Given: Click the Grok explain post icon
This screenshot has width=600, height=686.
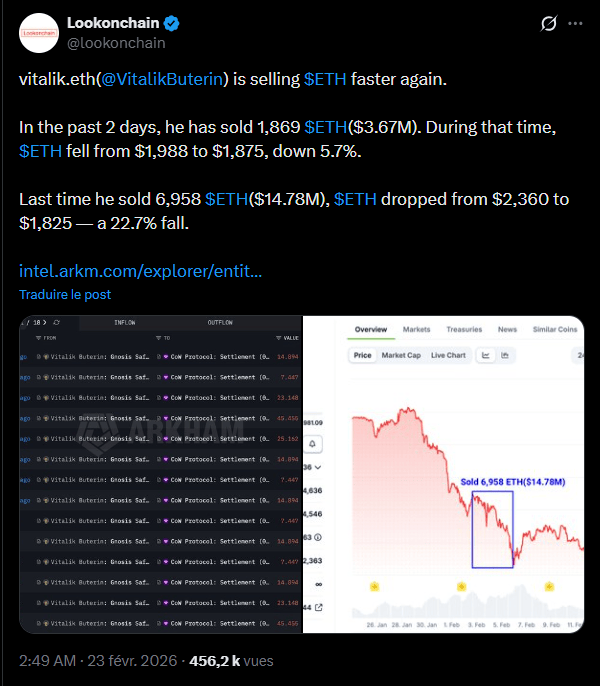Looking at the screenshot, I should 547,23.
